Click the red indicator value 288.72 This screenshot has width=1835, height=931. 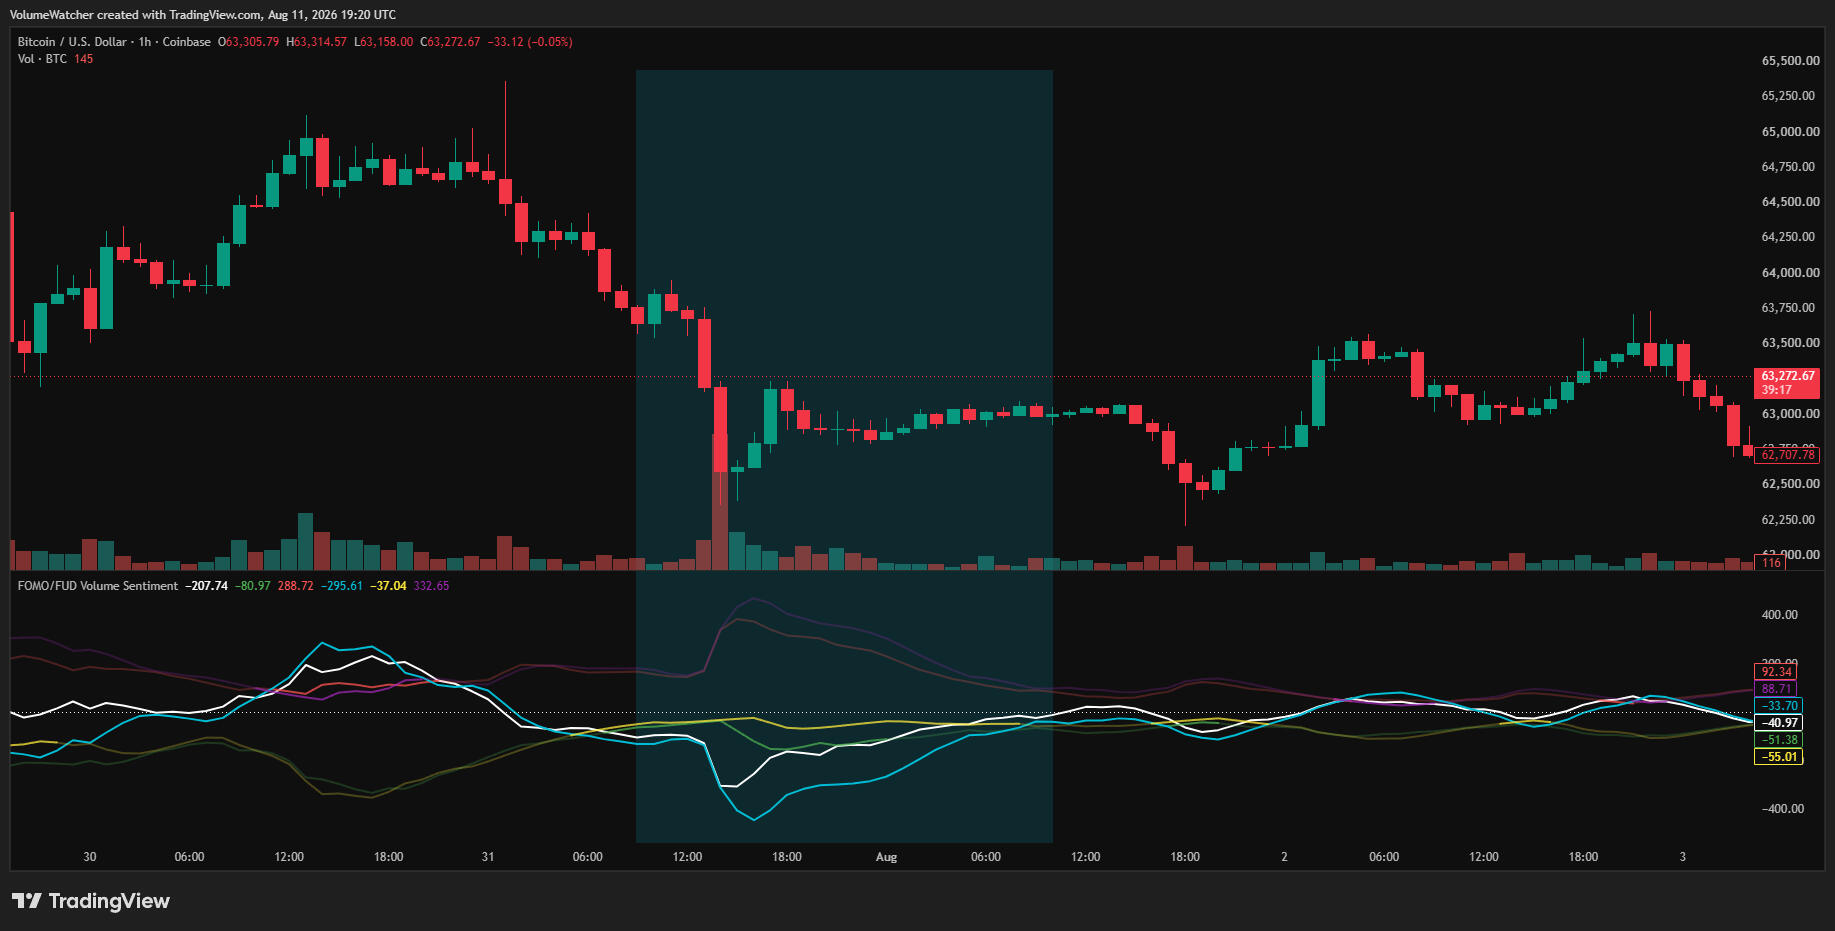(295, 586)
